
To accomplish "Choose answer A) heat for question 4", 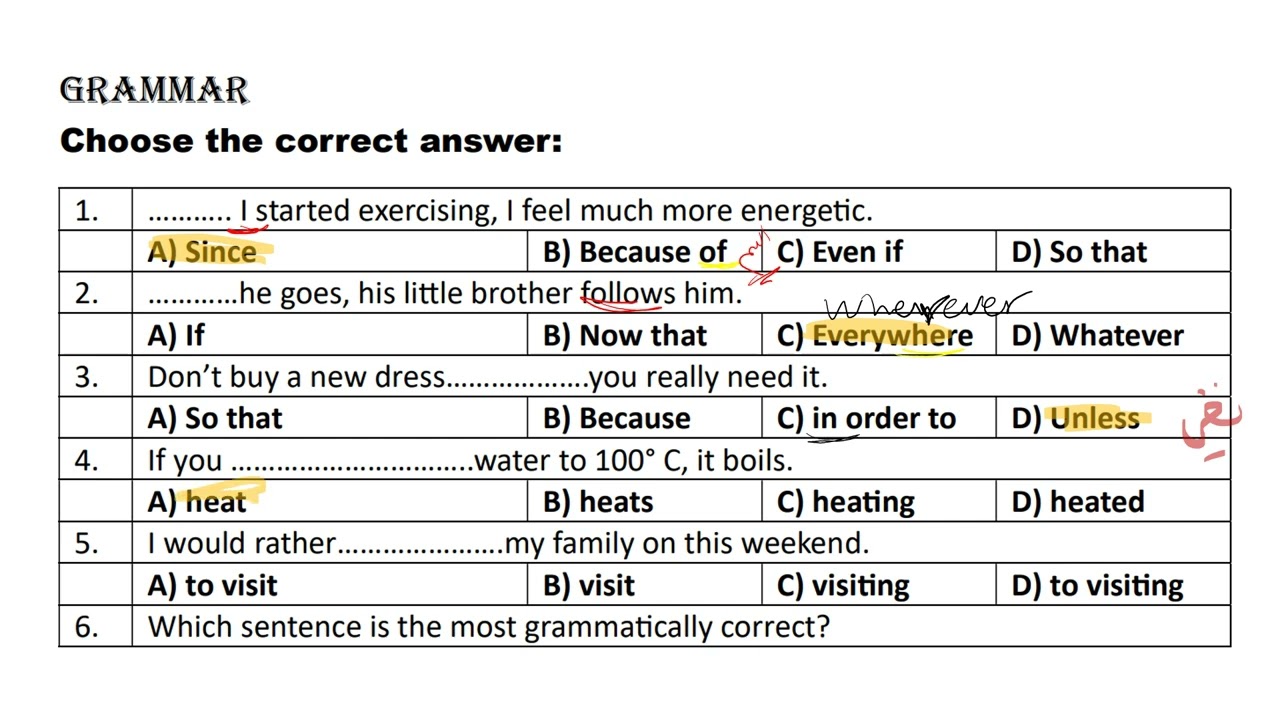I will point(197,501).
